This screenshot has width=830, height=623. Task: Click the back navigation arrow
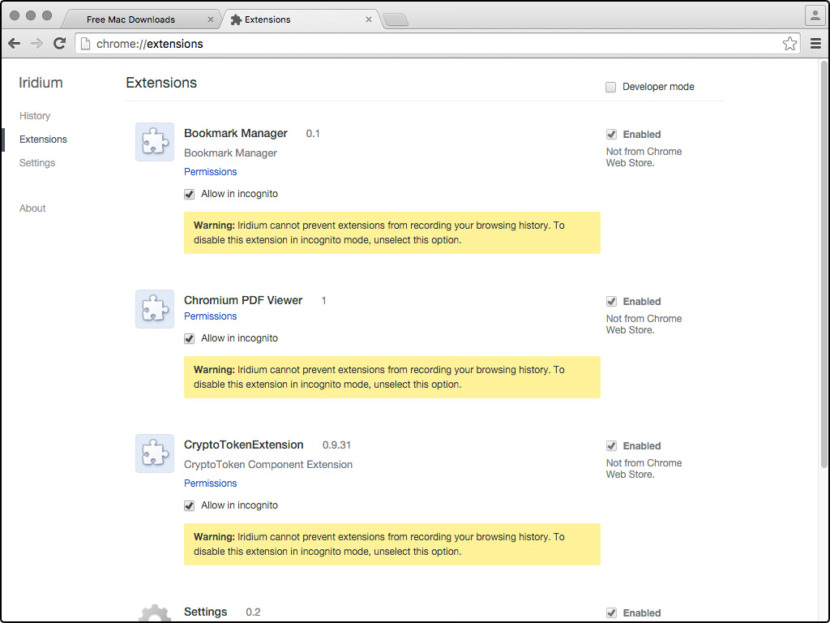pyautogui.click(x=13, y=43)
